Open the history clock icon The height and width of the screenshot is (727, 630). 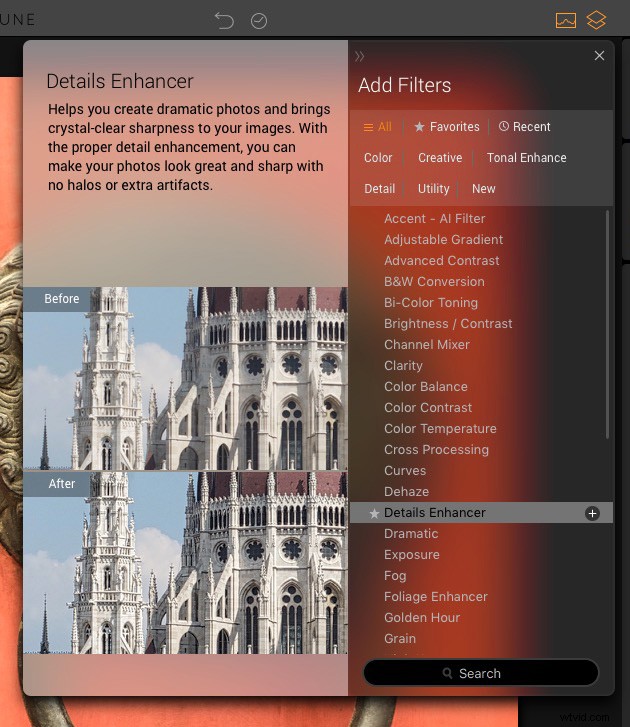click(x=259, y=21)
